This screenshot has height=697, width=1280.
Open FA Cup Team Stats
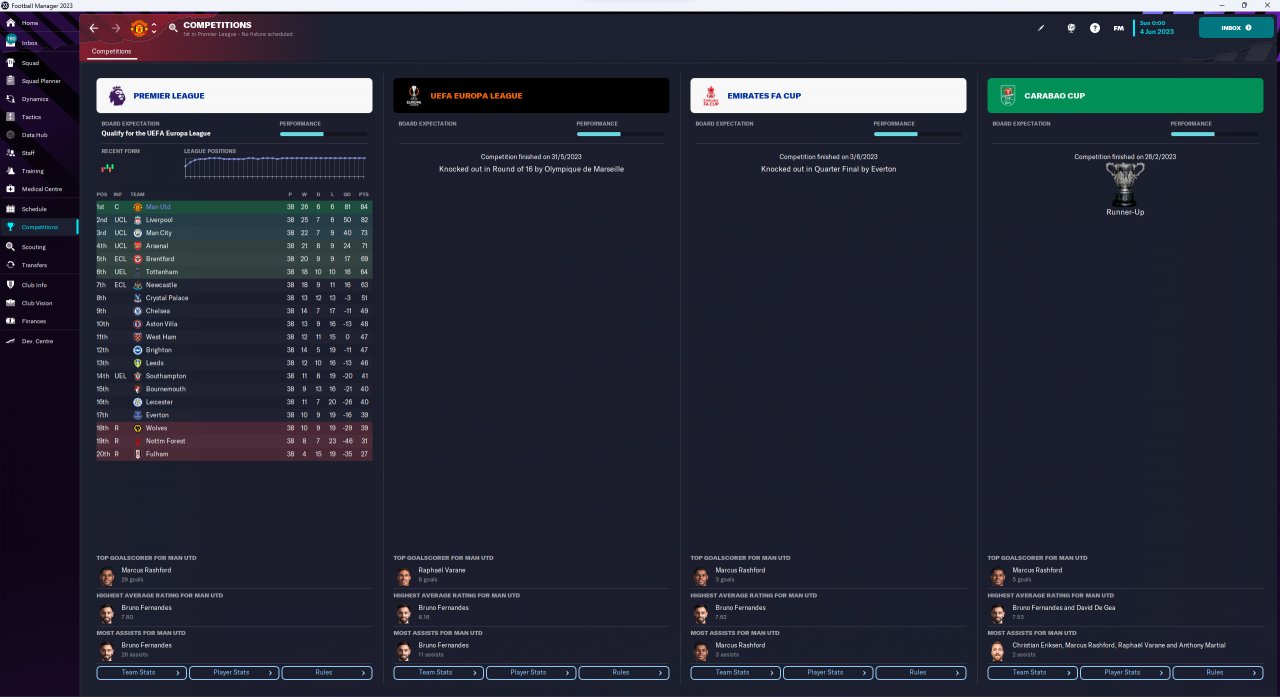735,672
